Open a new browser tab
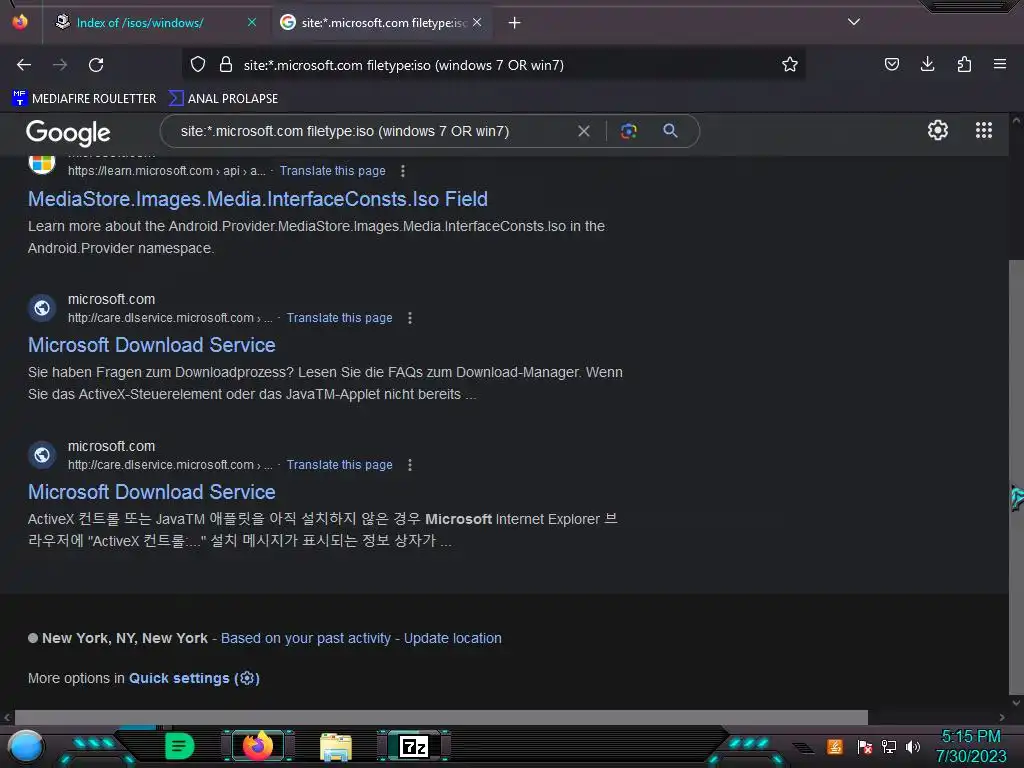1024x768 pixels. [515, 23]
